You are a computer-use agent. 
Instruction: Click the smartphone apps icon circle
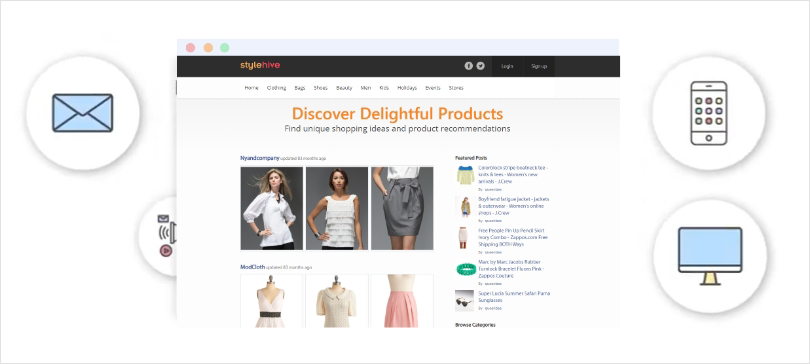pos(709,113)
